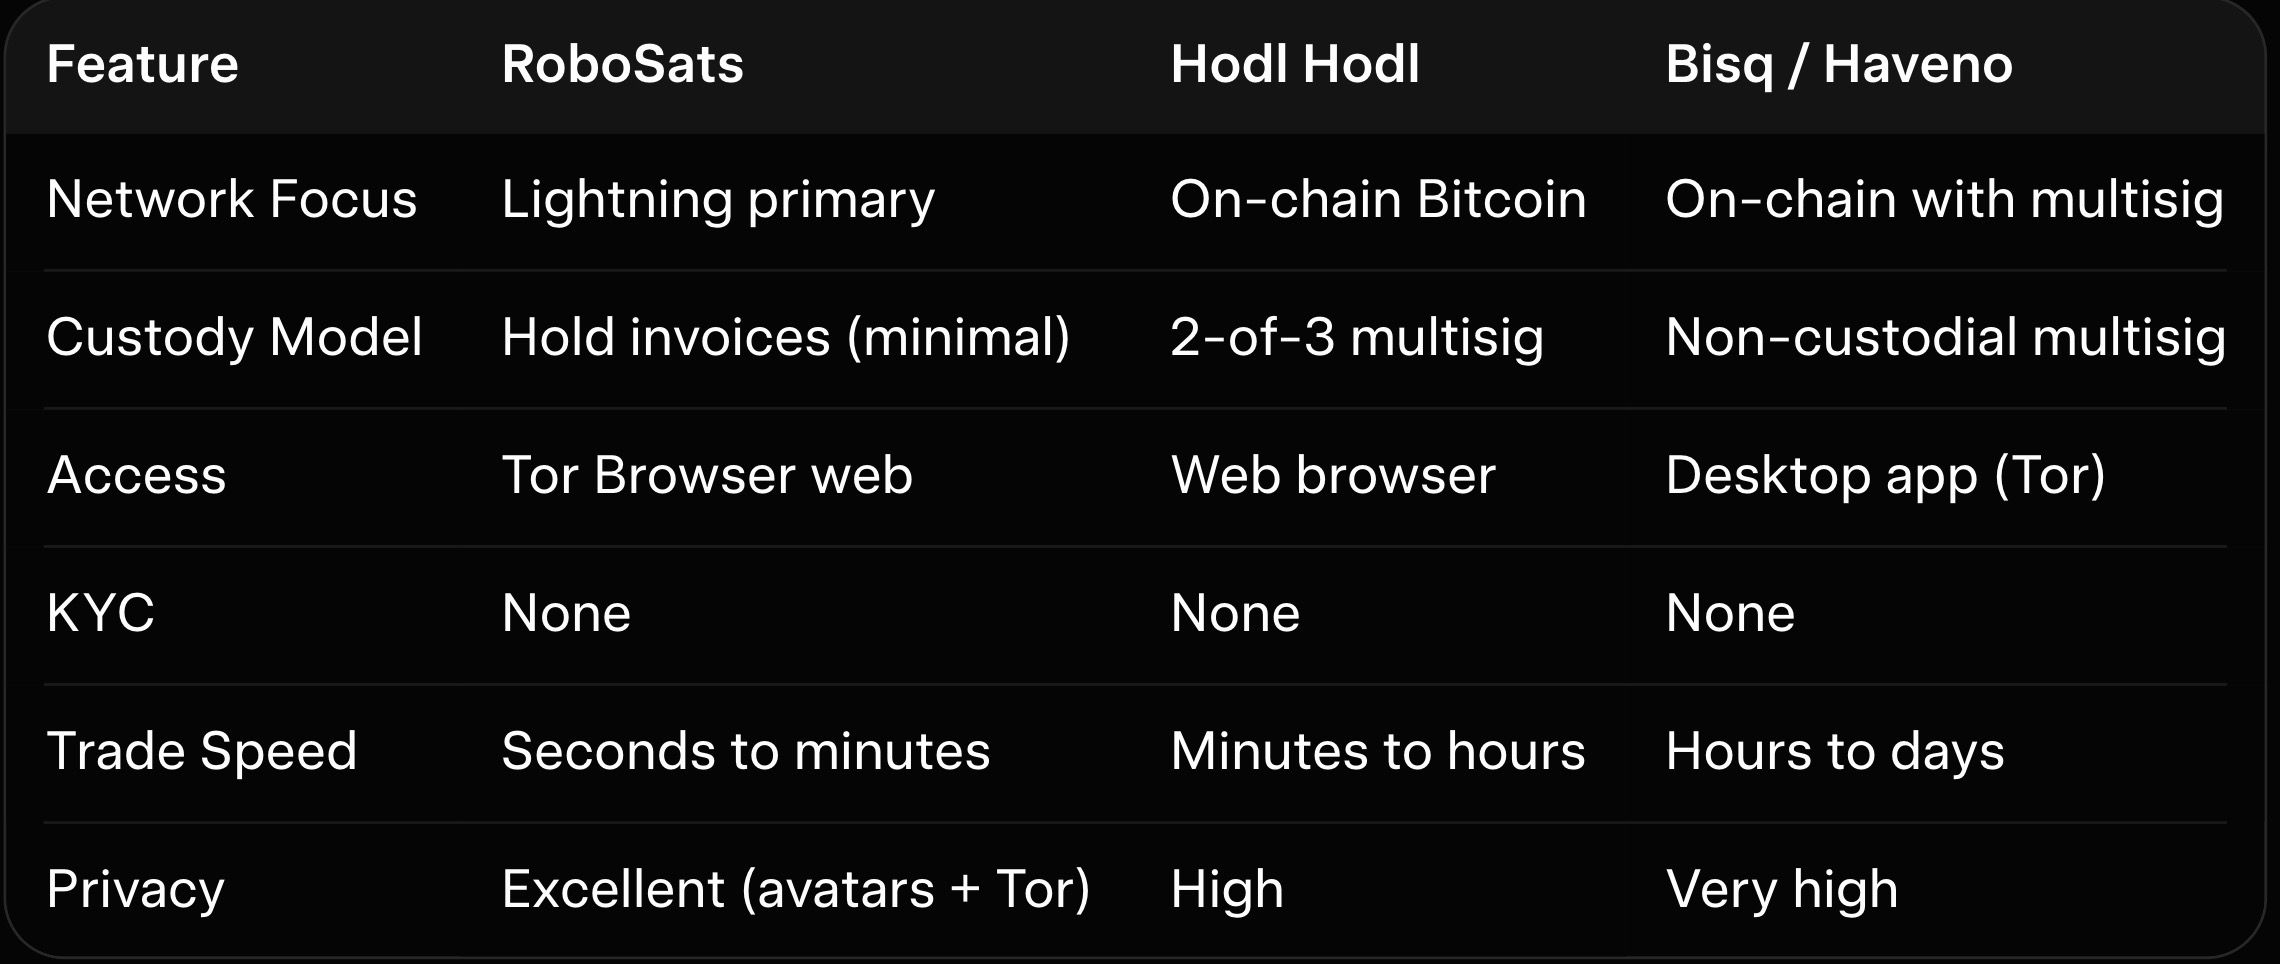Click the Bisq / Haveno column header

[1838, 65]
